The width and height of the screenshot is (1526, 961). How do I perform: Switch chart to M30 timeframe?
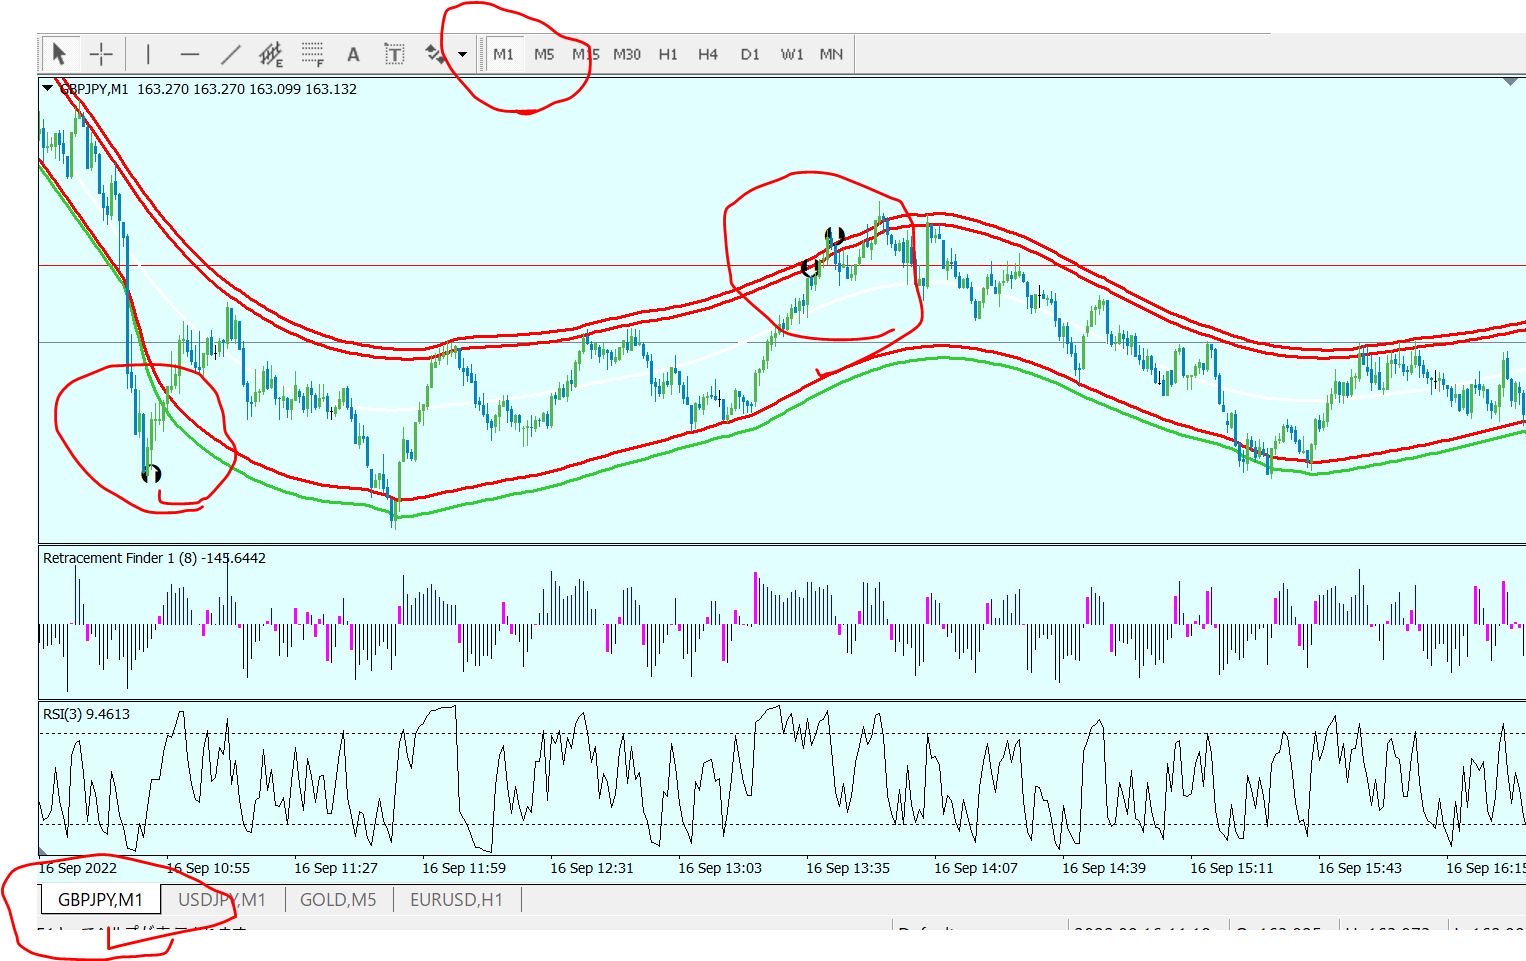627,54
